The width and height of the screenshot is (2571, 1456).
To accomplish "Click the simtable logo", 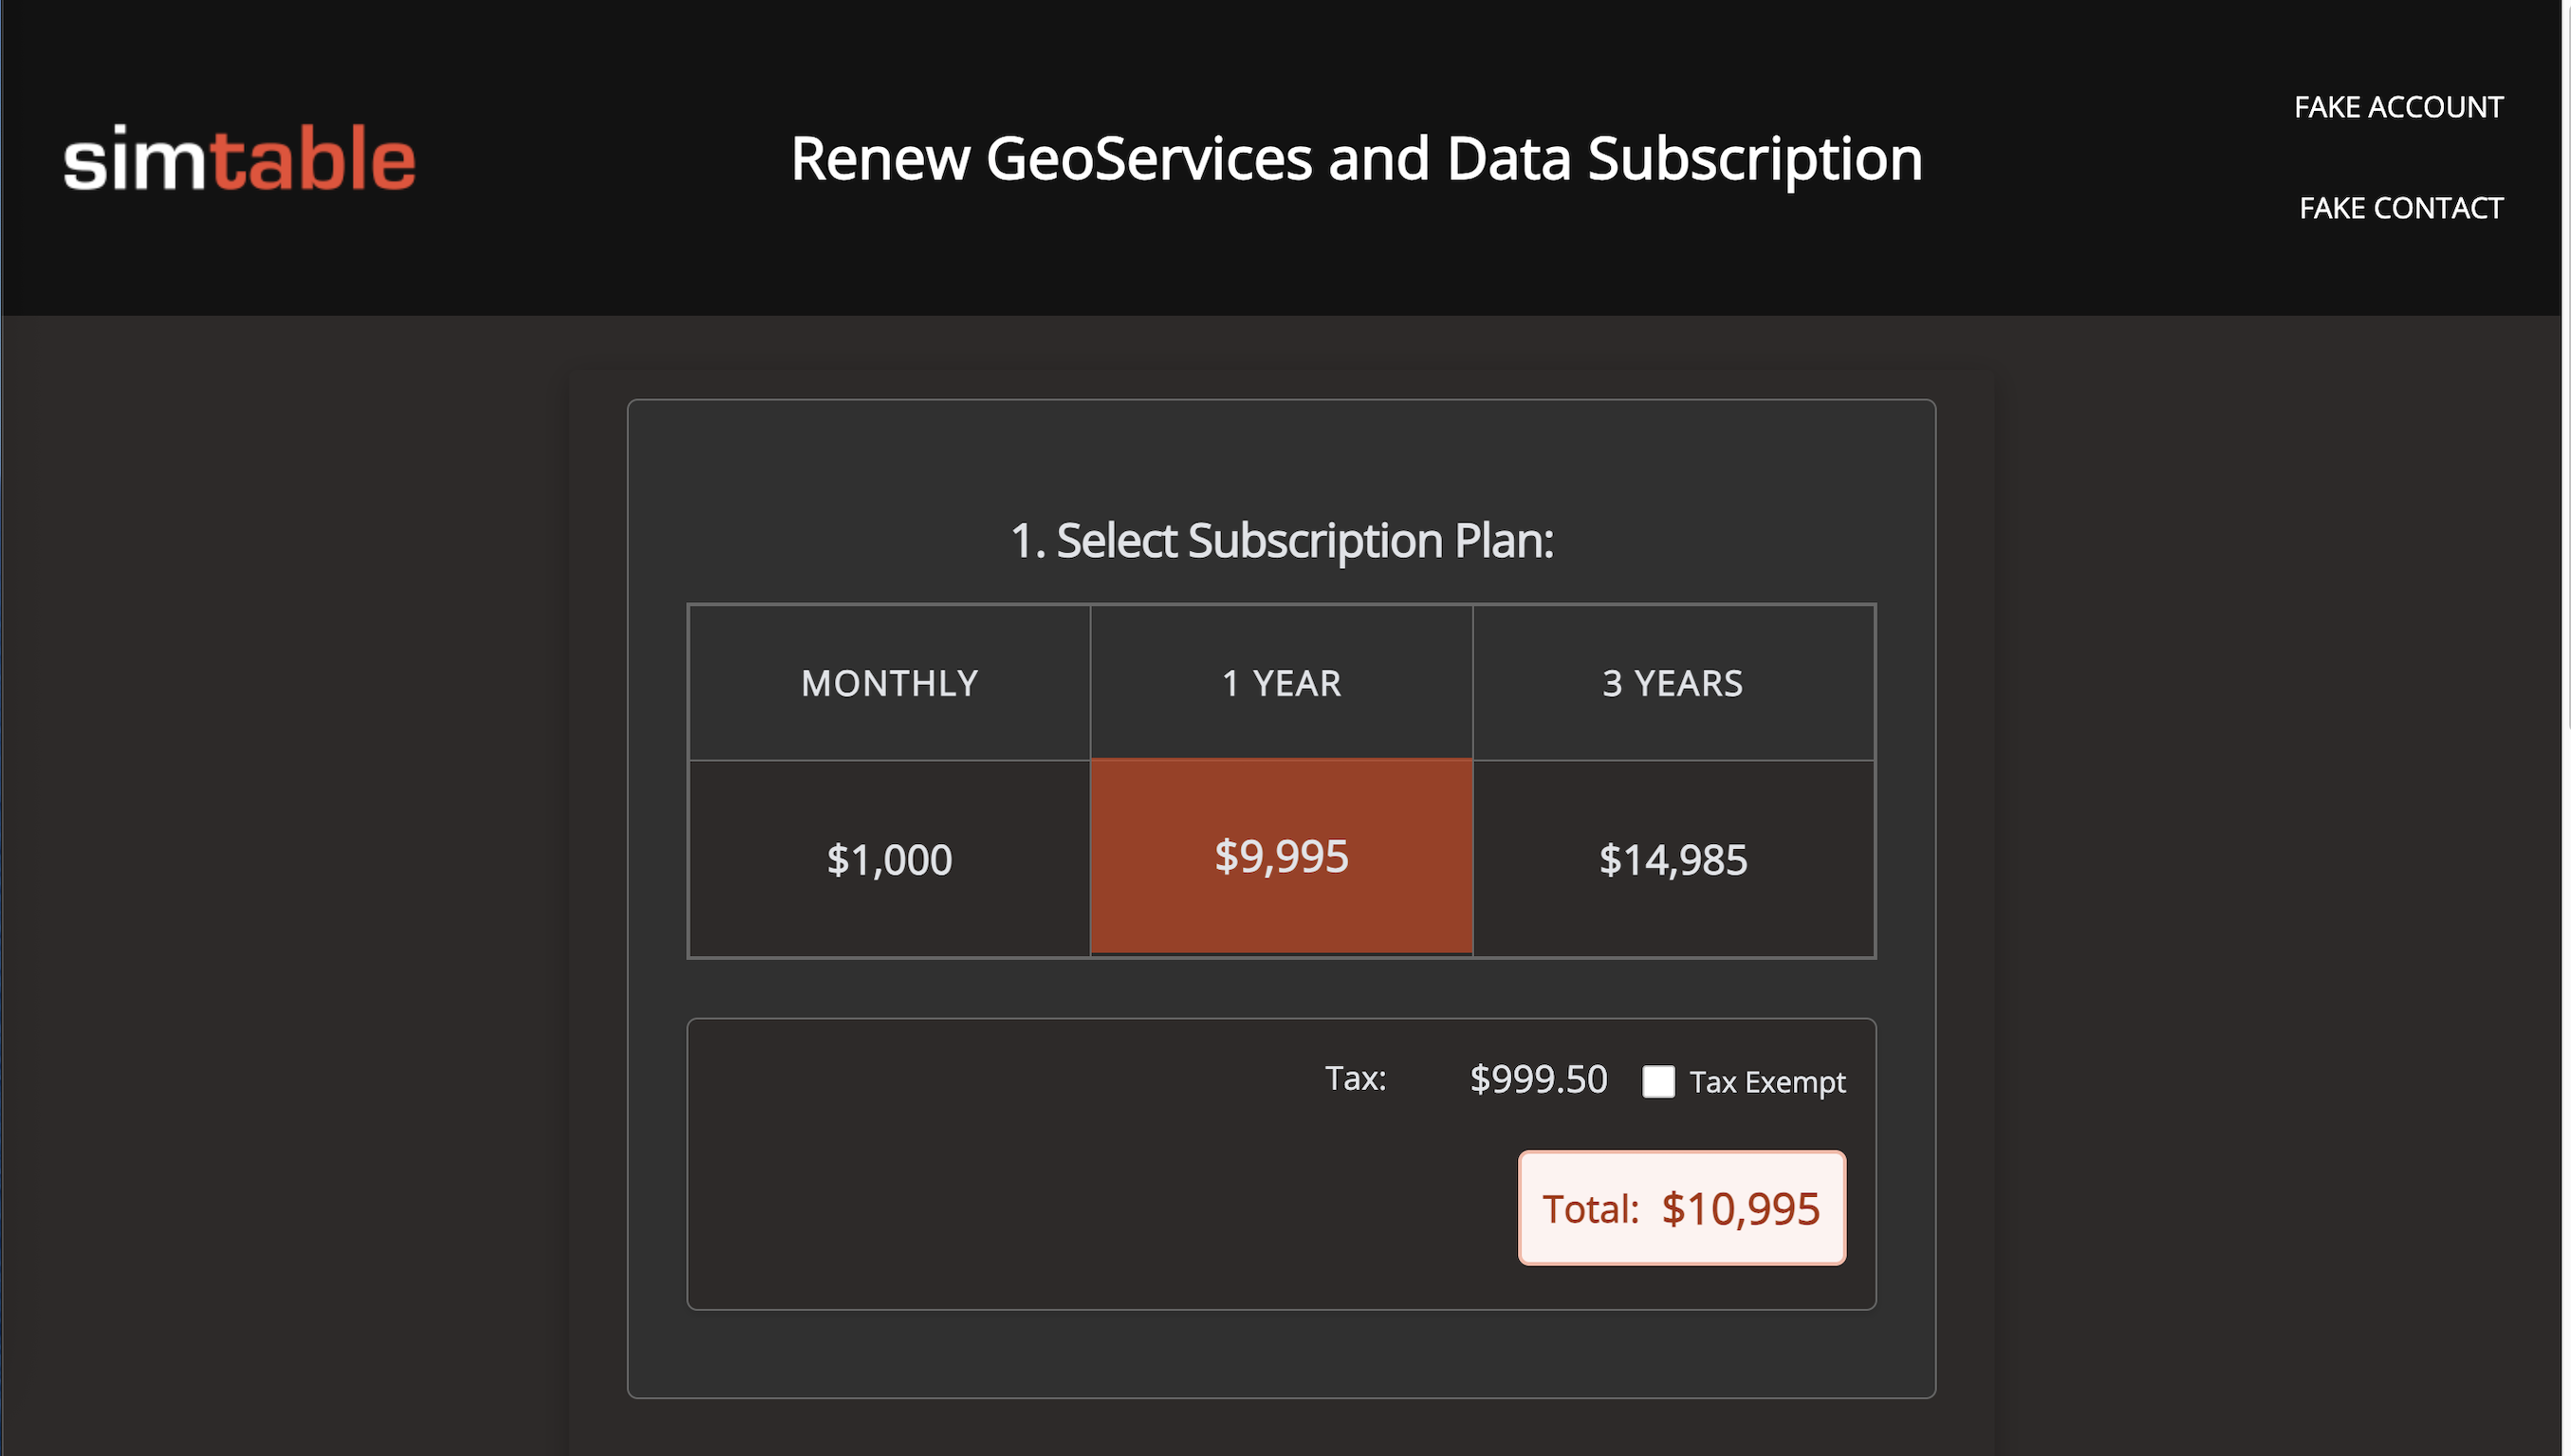I will coord(239,159).
